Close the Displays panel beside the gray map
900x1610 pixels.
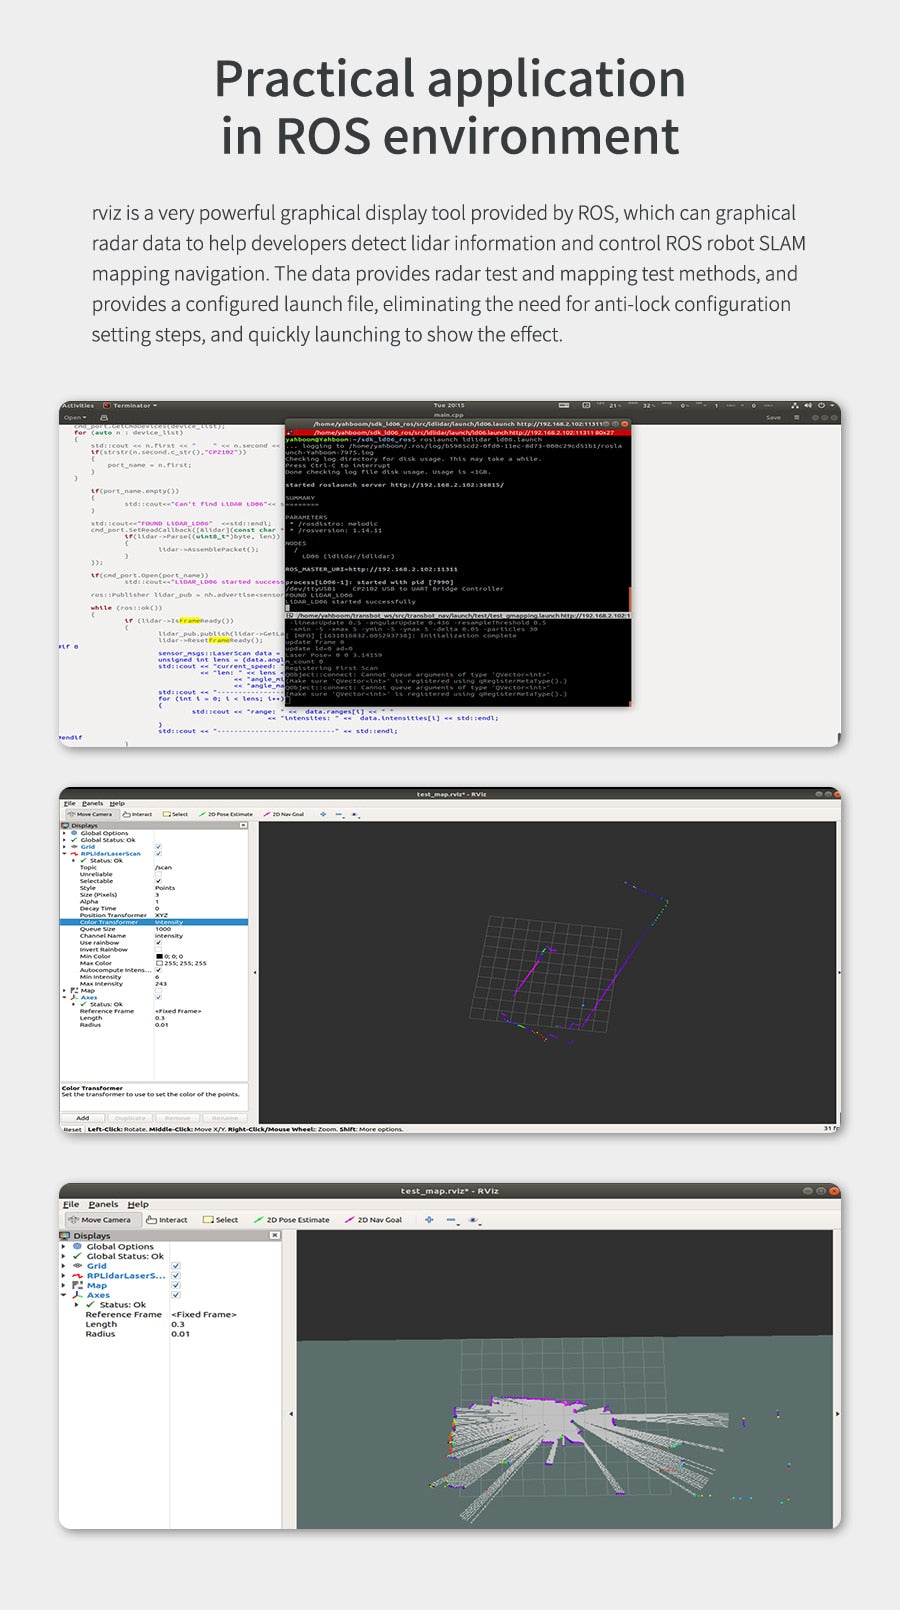(x=275, y=1236)
